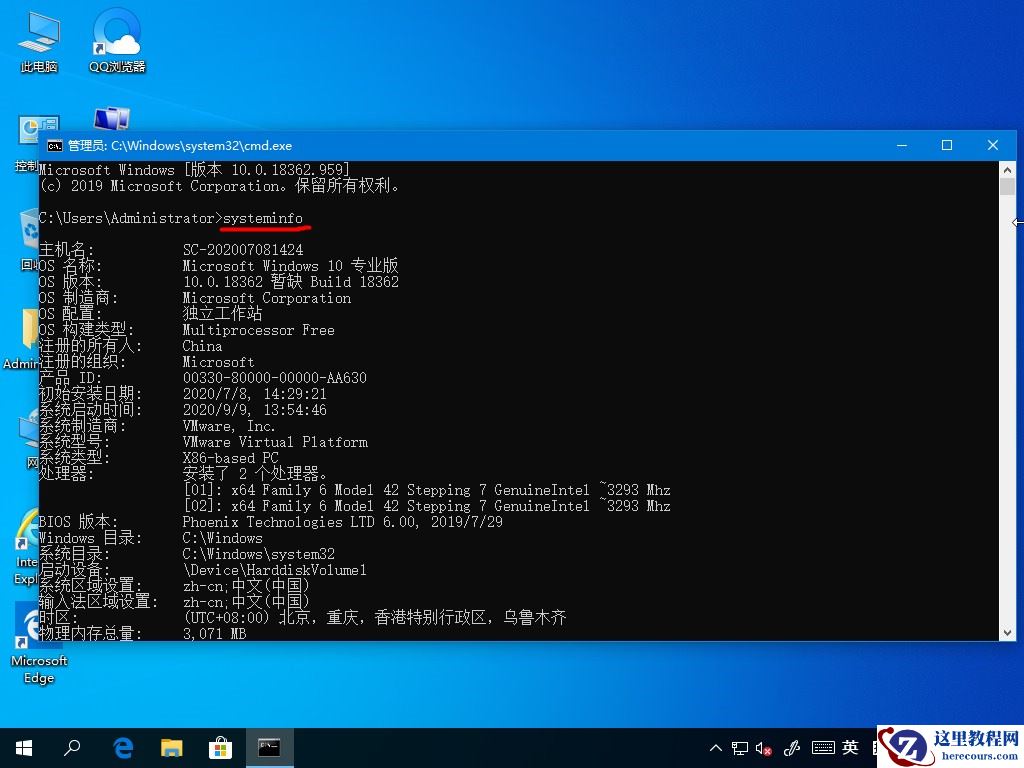The width and height of the screenshot is (1024, 768).
Task: Select the cmd.exe window in the taskbar
Action: pos(268,747)
